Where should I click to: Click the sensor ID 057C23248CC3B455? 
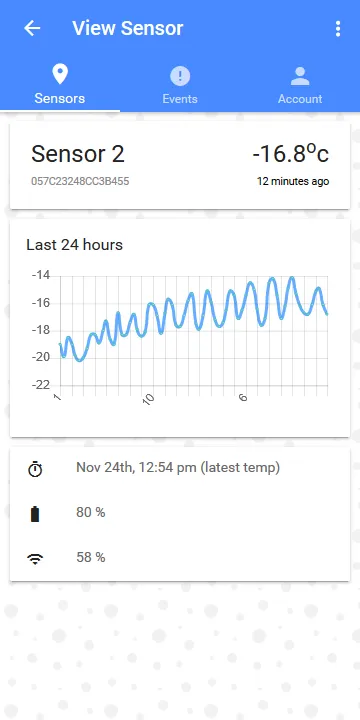(x=80, y=181)
